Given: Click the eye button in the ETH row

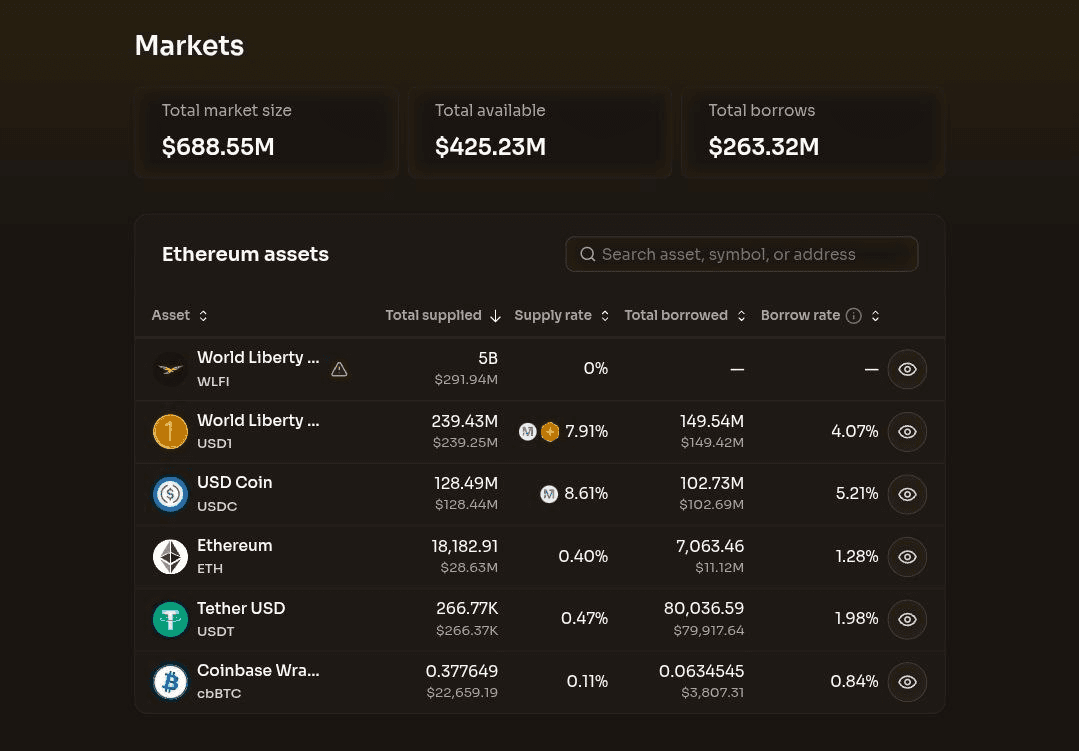Looking at the screenshot, I should click(x=907, y=556).
